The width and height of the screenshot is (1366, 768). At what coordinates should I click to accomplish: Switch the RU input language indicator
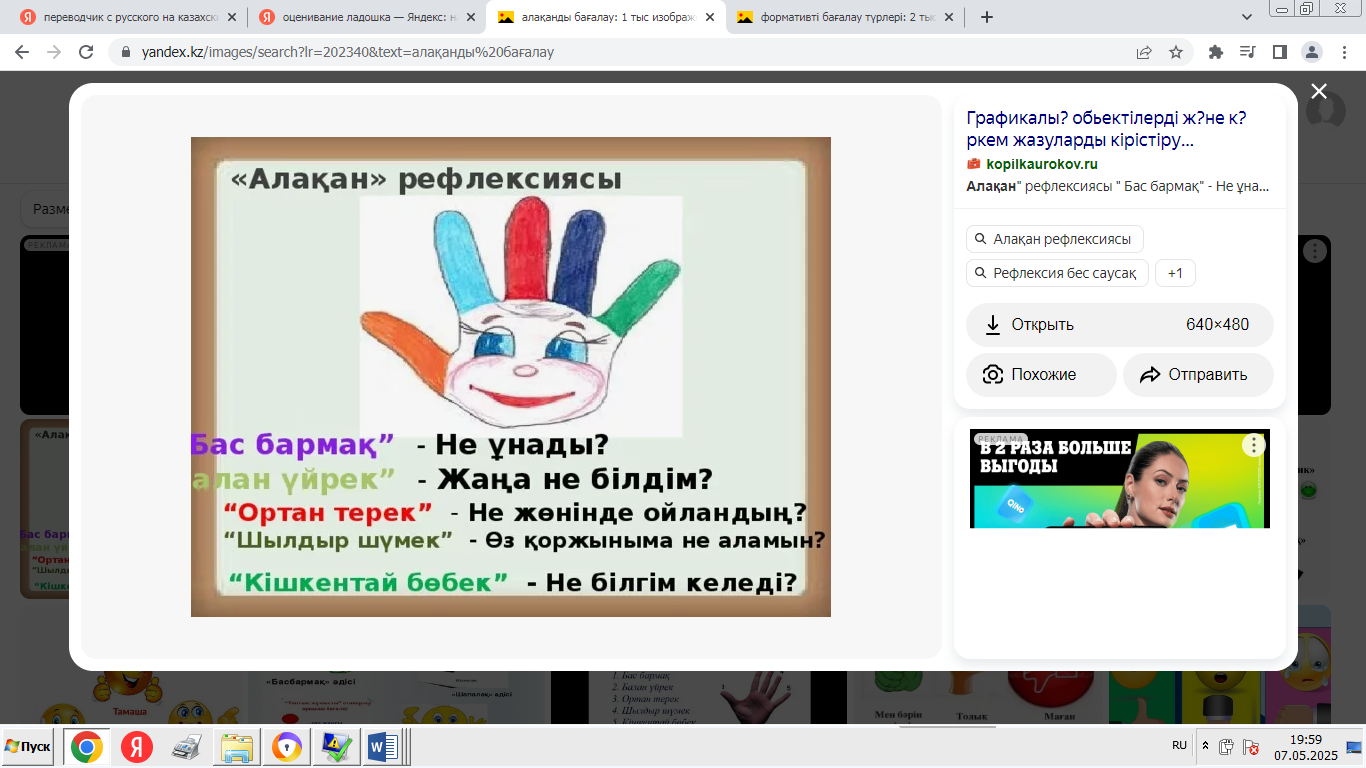(x=1180, y=746)
